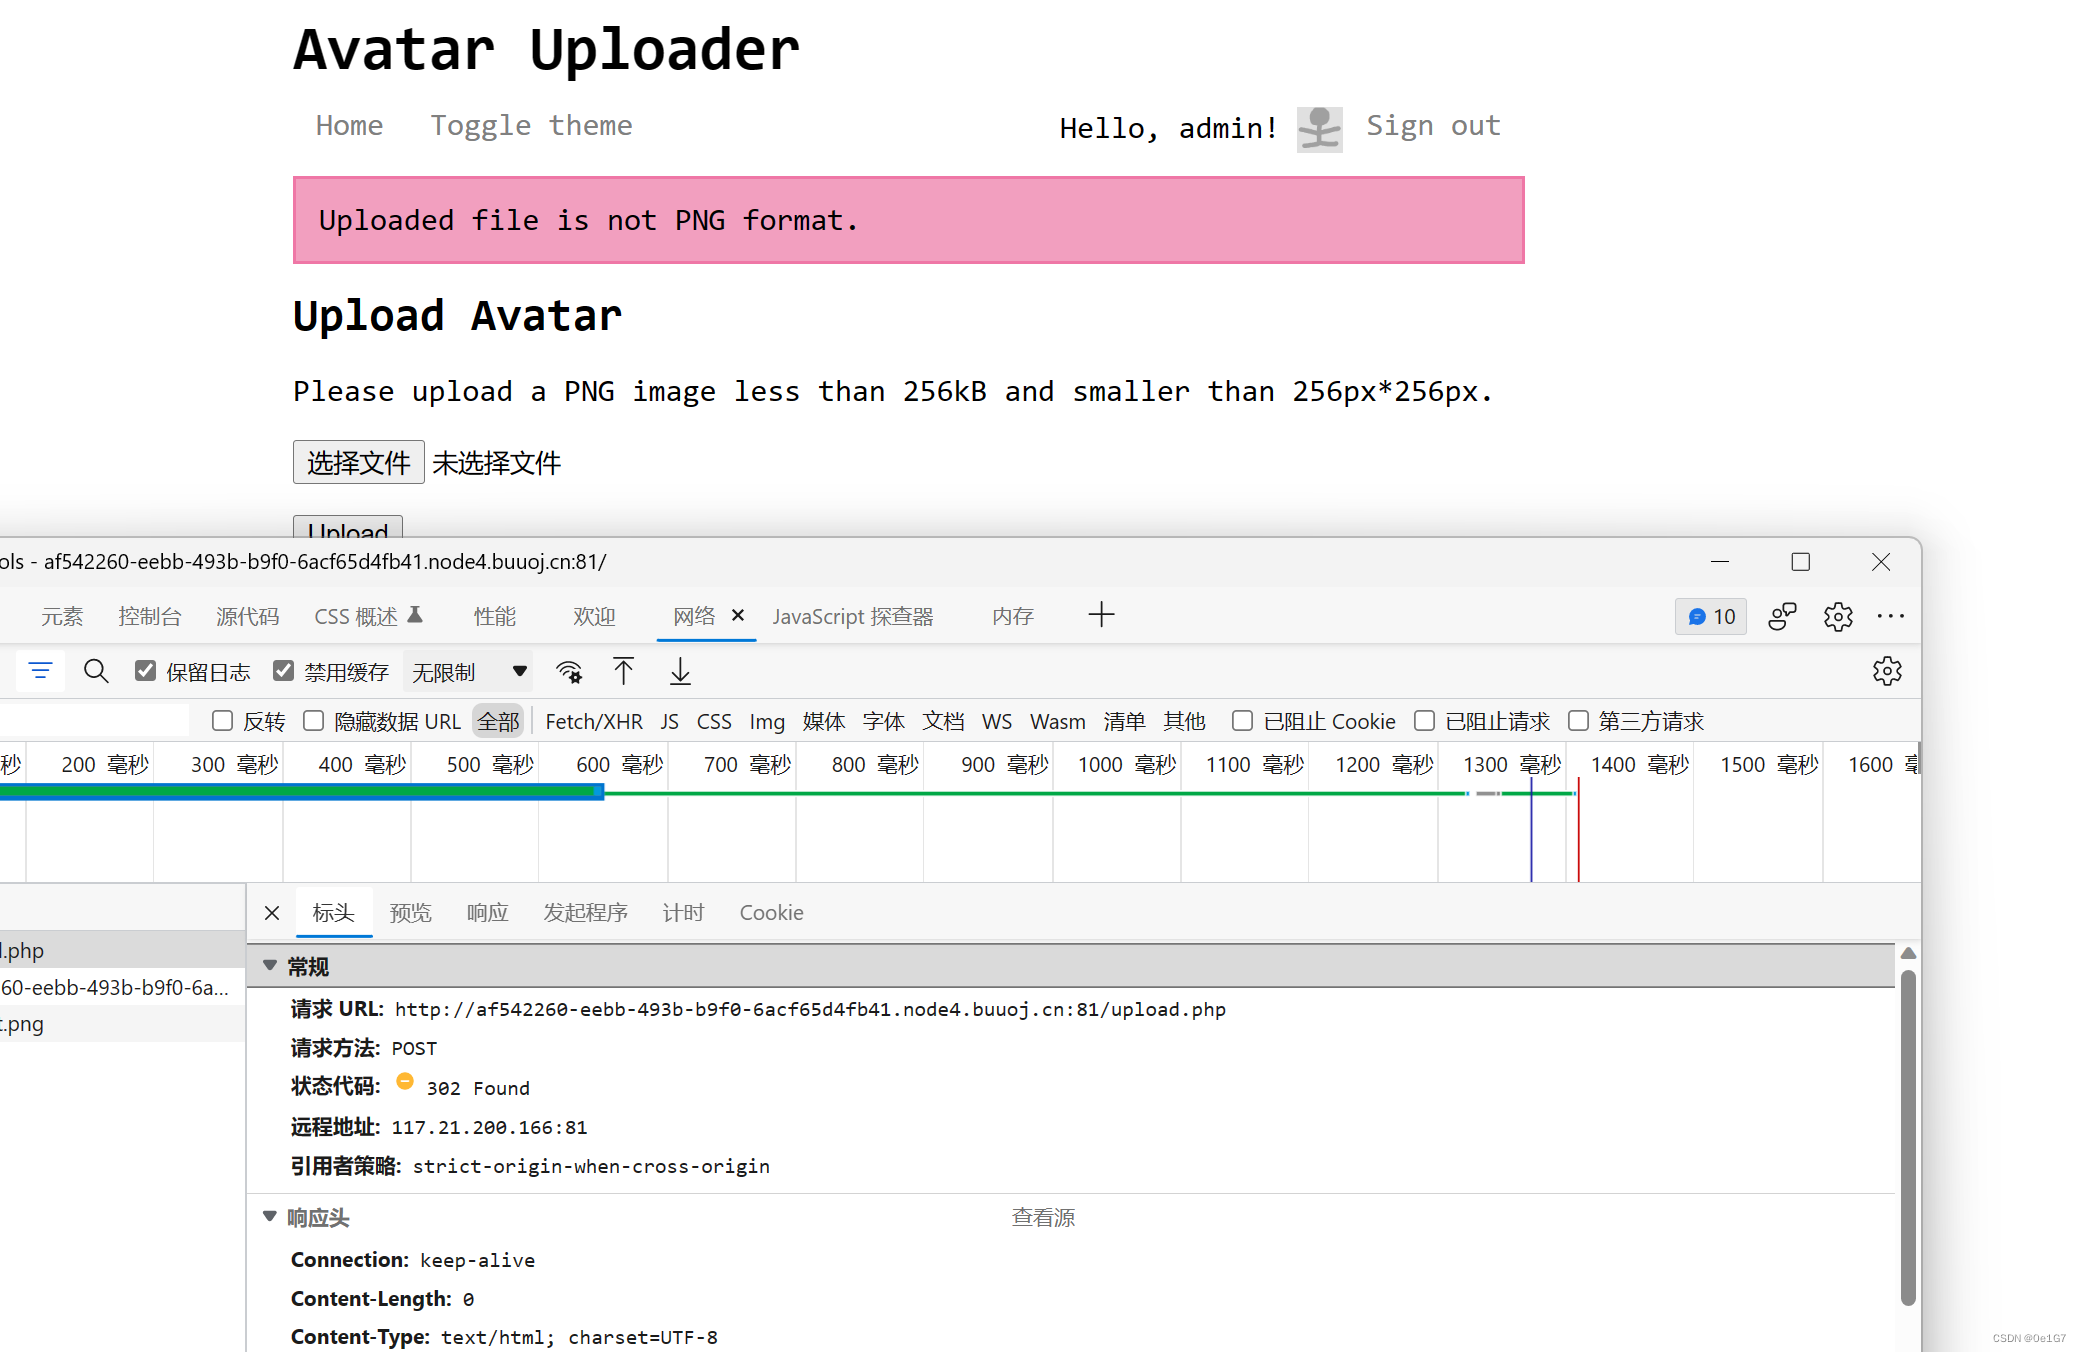This screenshot has height=1352, width=2081.
Task: Open the 控制台 panel
Action: (150, 616)
